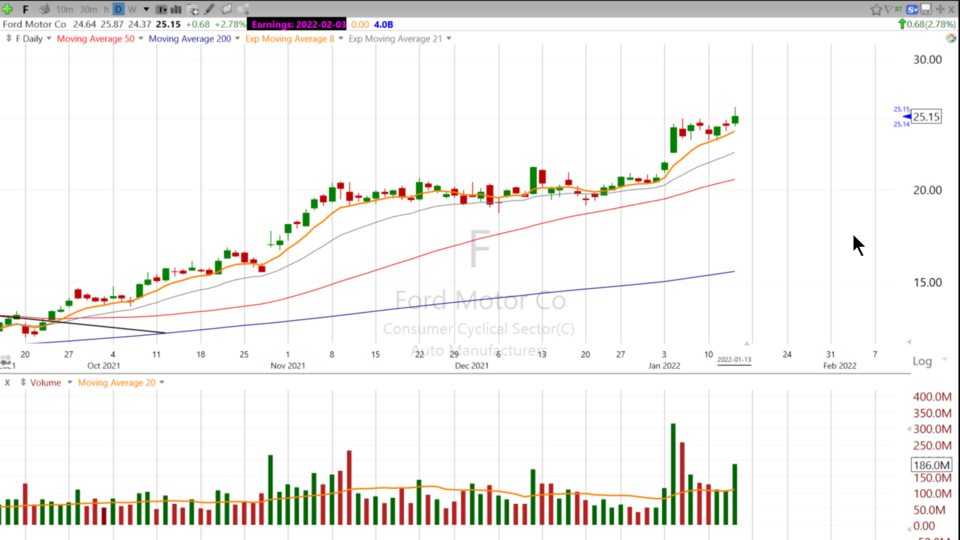Screen dimensions: 960x540
Task: Click the Exp Moving Average 8 label
Action: pos(290,39)
